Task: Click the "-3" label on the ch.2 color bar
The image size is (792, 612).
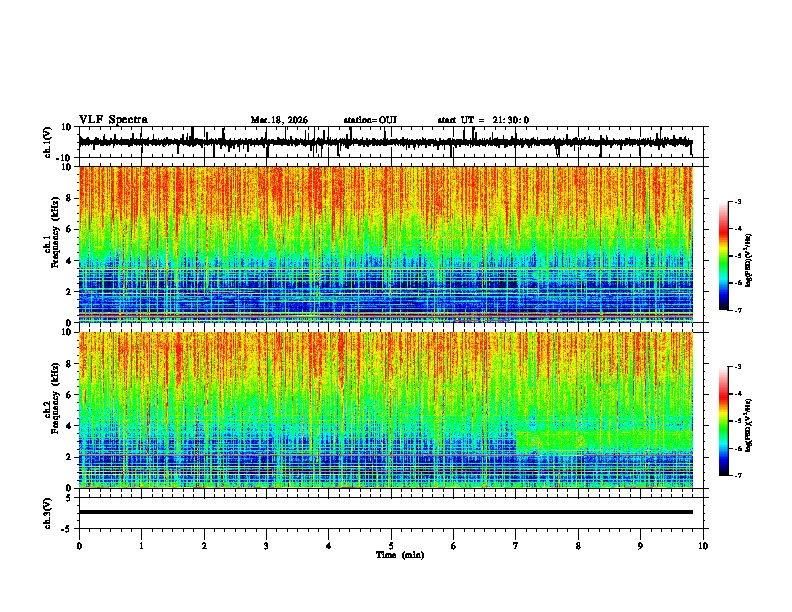Action: point(737,367)
